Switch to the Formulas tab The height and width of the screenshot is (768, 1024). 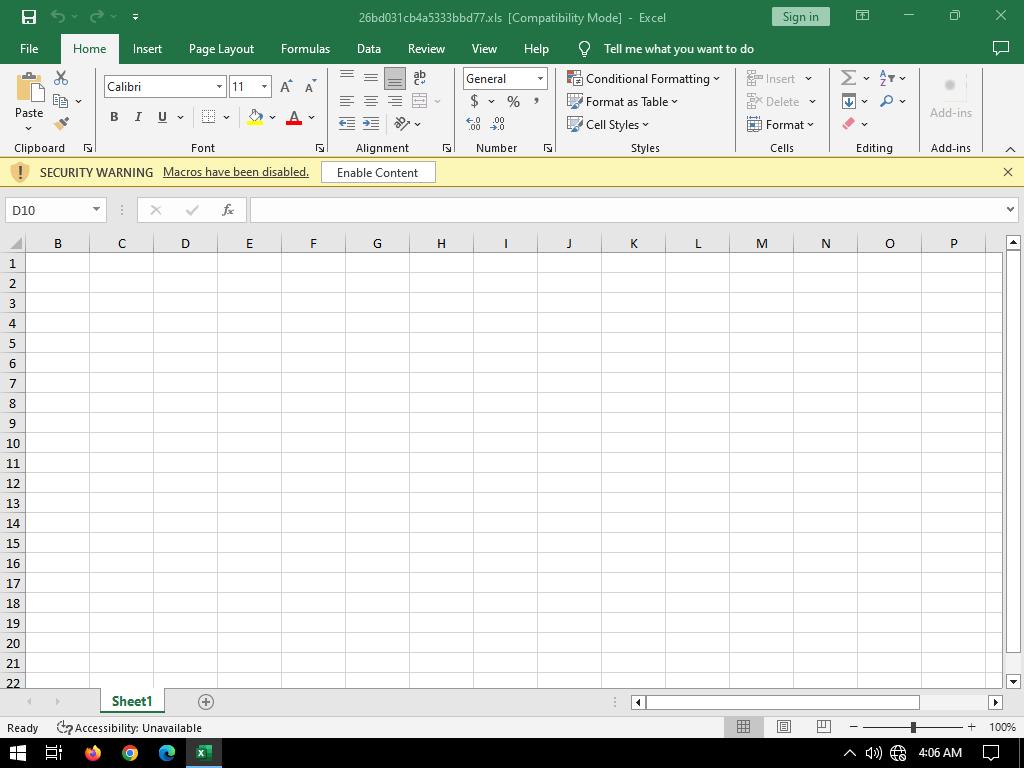(305, 48)
